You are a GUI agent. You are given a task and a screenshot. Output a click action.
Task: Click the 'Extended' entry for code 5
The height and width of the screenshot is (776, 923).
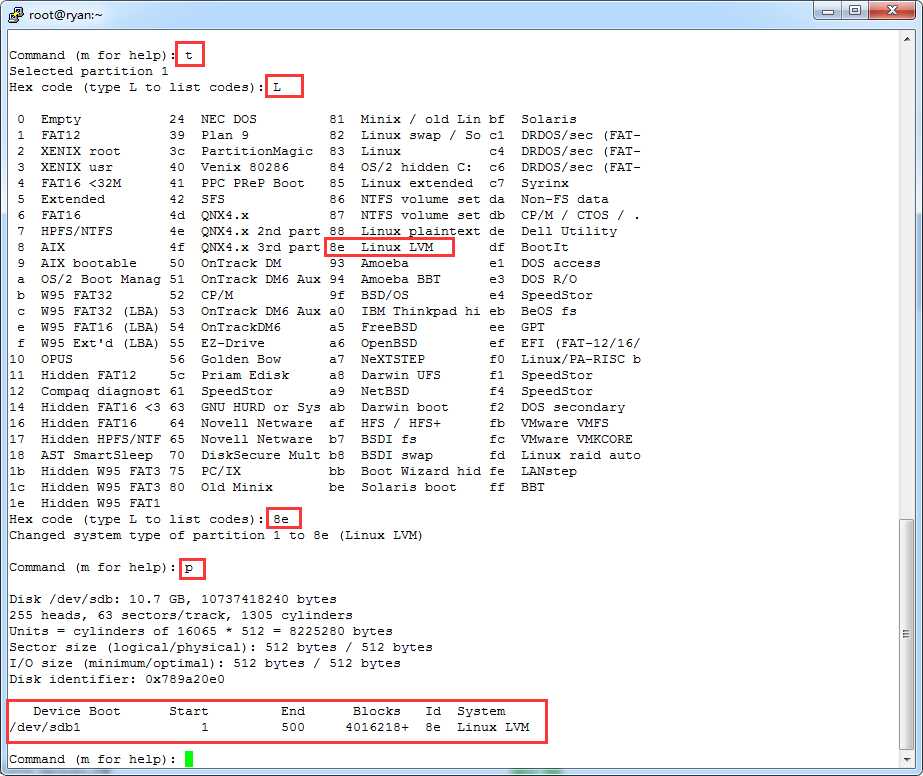pos(72,200)
